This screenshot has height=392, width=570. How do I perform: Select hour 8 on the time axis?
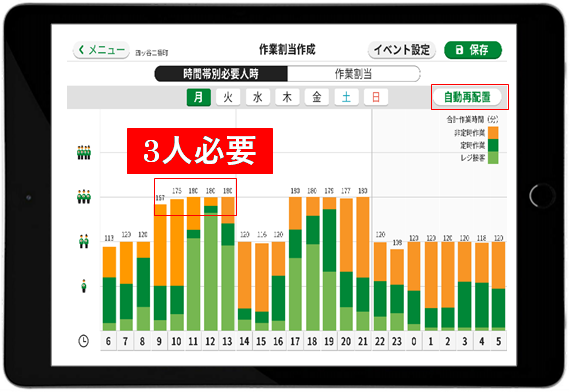142,341
